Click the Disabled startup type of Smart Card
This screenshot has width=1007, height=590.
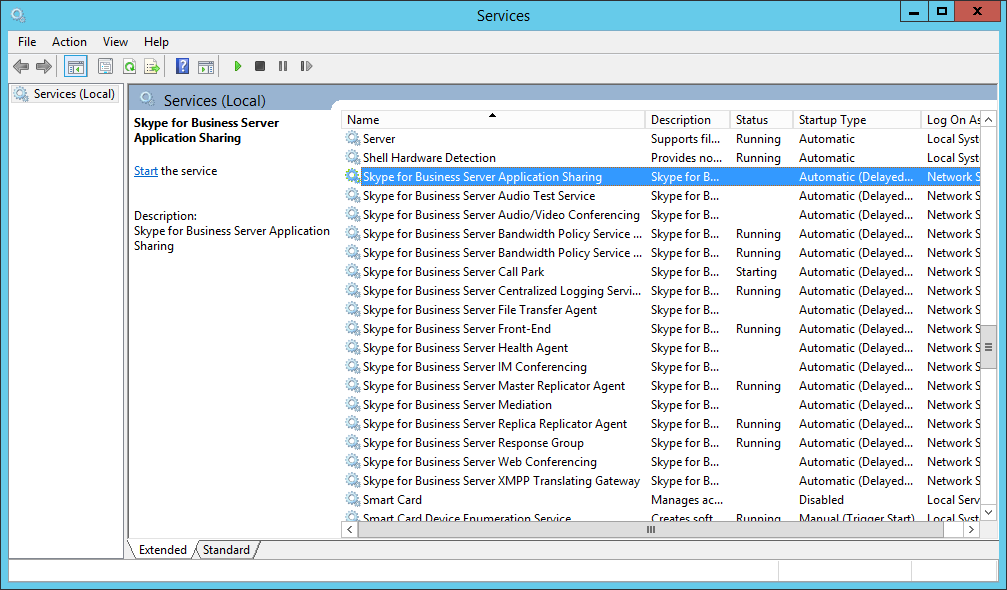point(821,499)
